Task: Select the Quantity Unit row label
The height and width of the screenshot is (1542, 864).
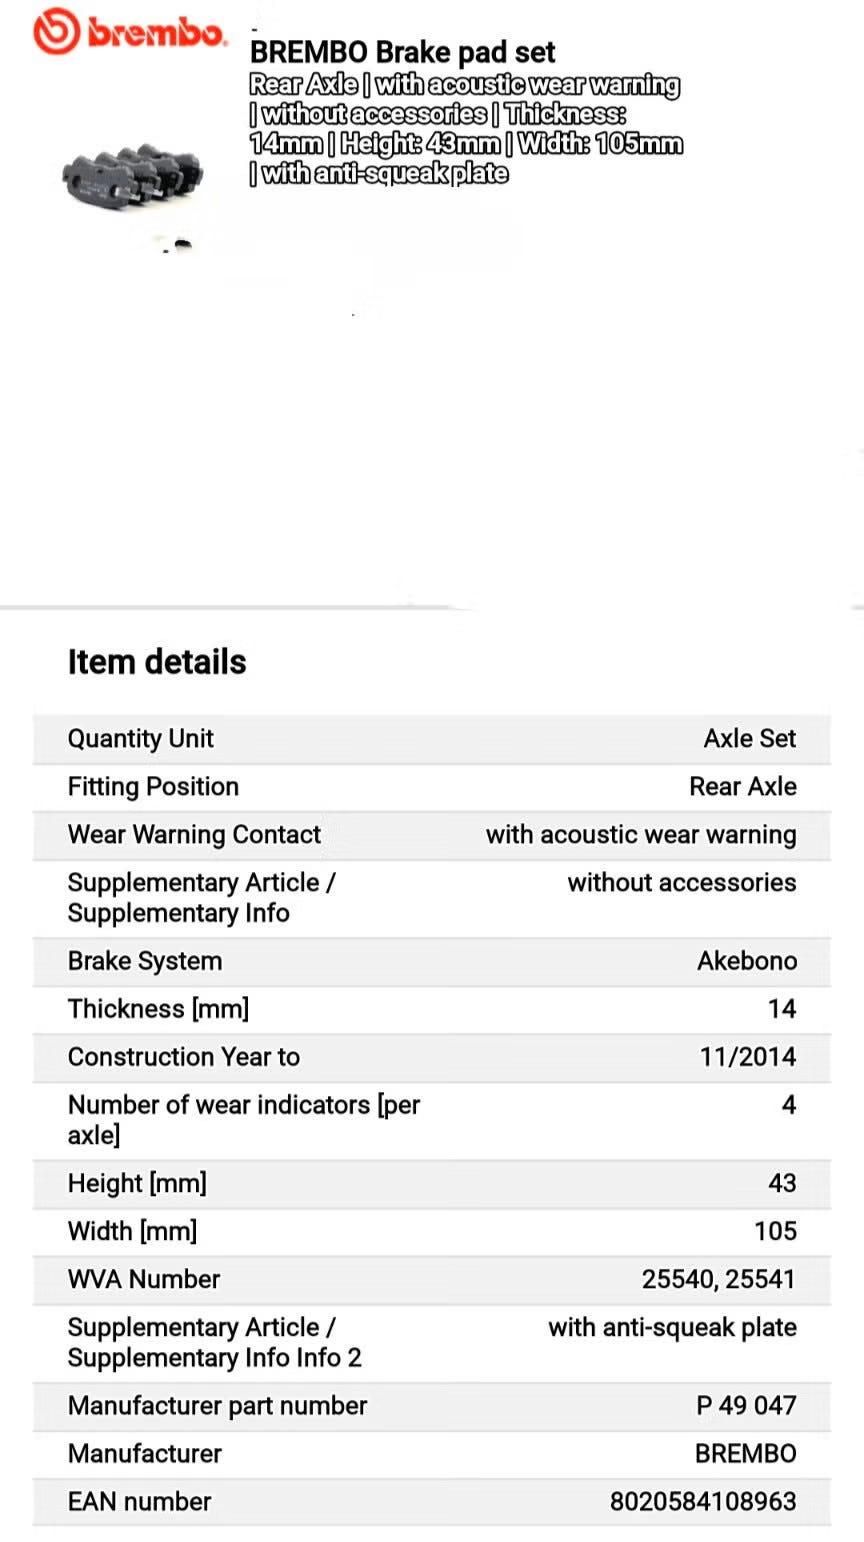Action: 141,739
